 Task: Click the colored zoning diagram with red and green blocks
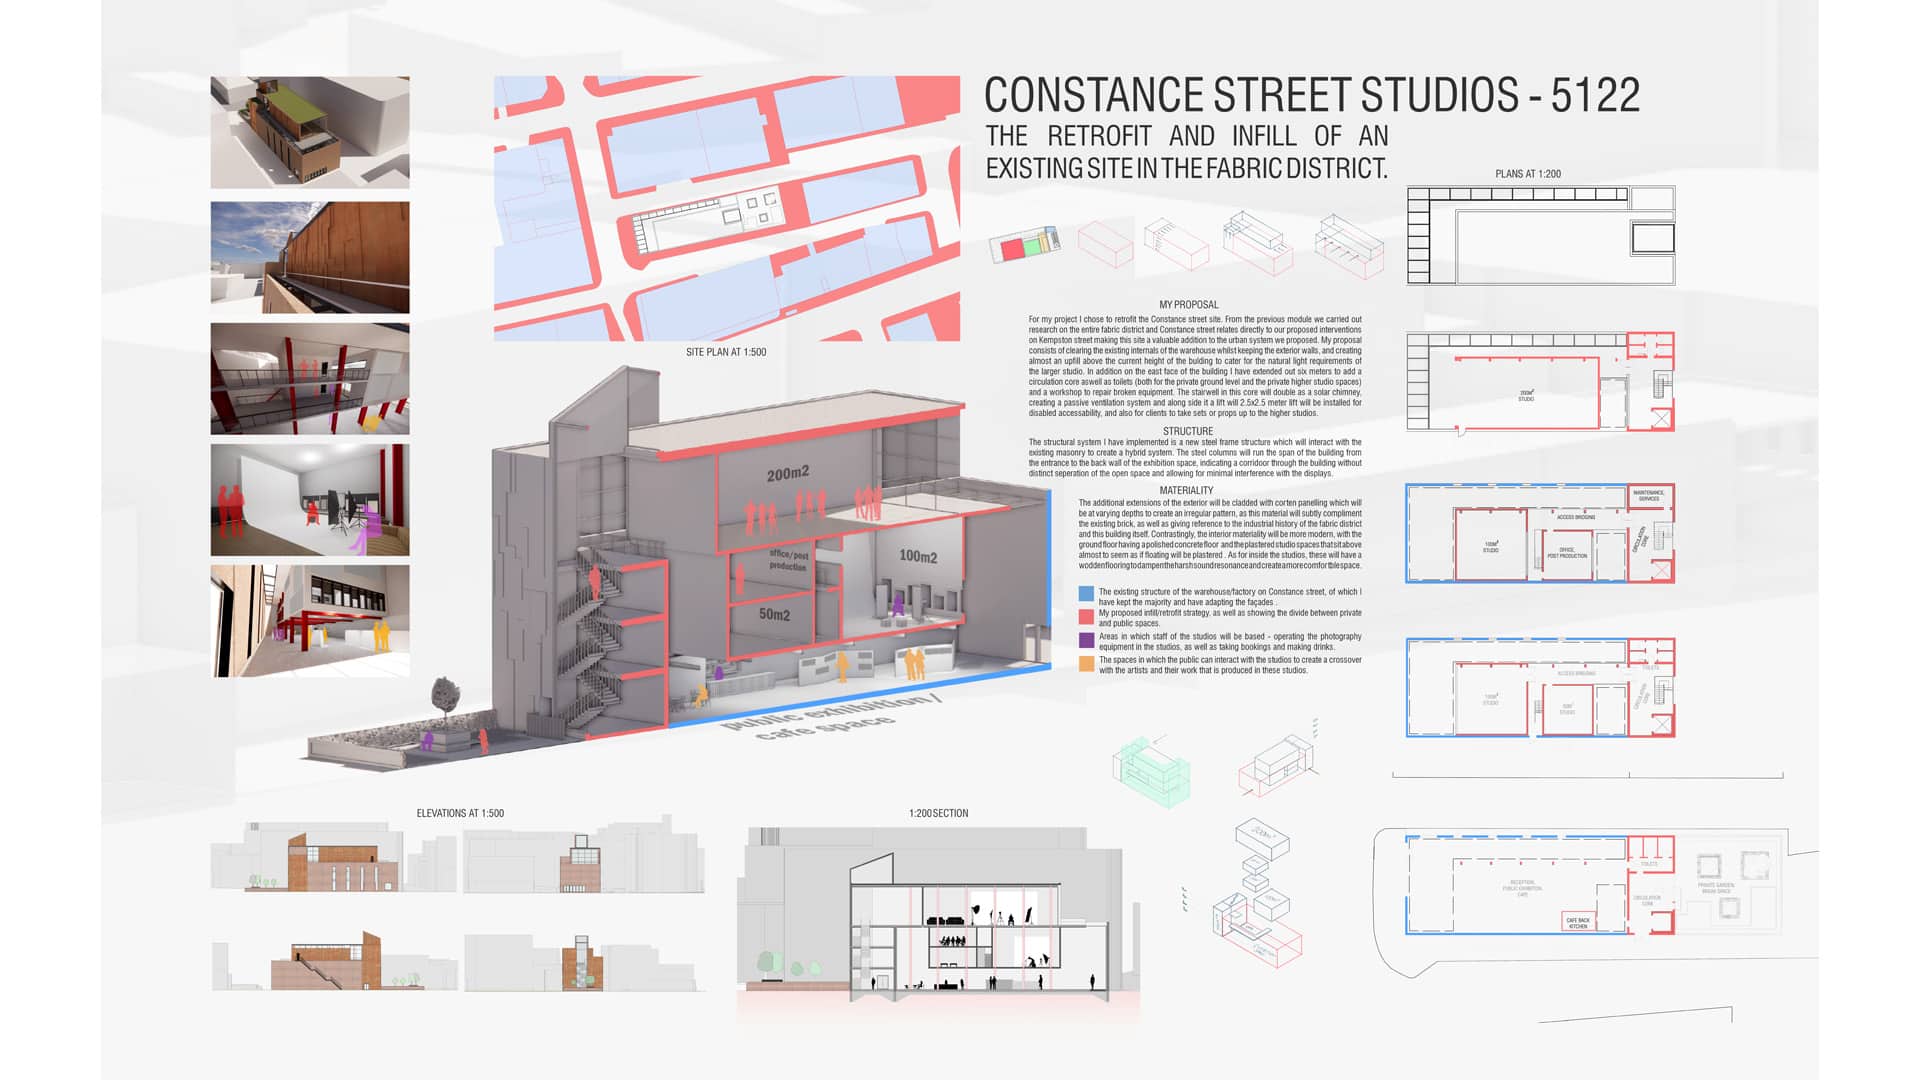click(1024, 245)
